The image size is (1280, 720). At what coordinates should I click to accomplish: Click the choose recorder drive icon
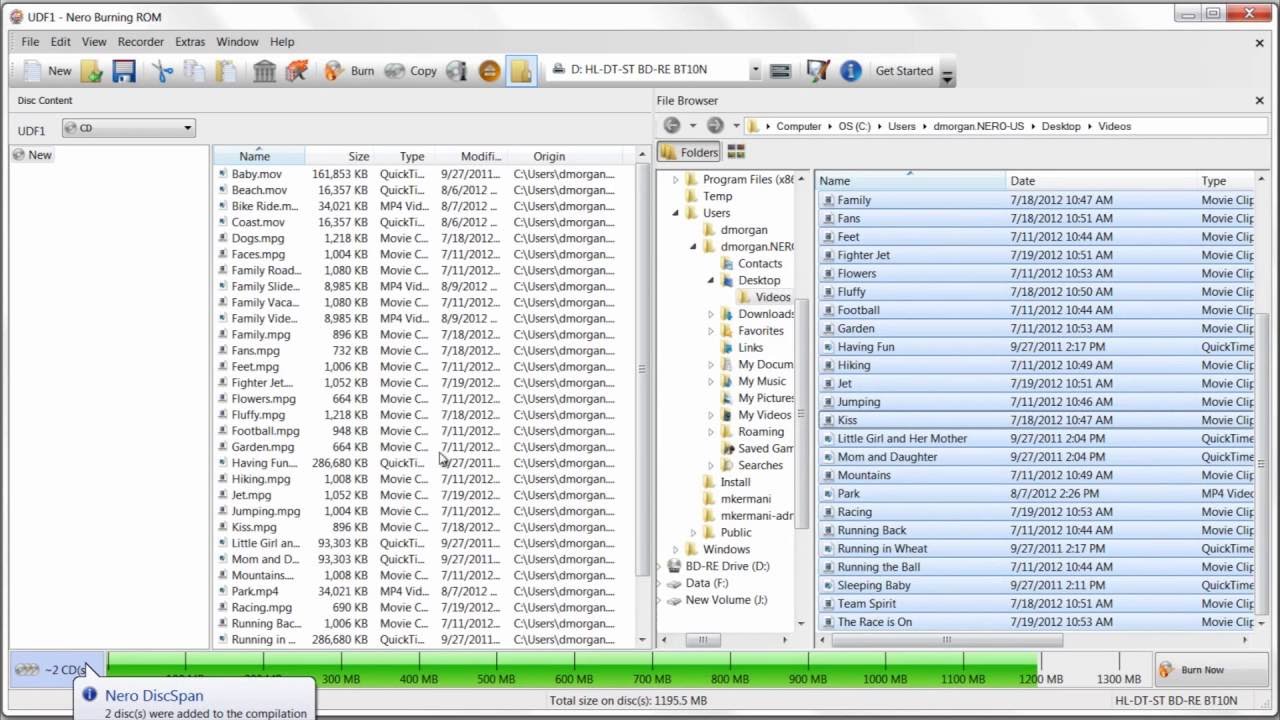tap(781, 71)
